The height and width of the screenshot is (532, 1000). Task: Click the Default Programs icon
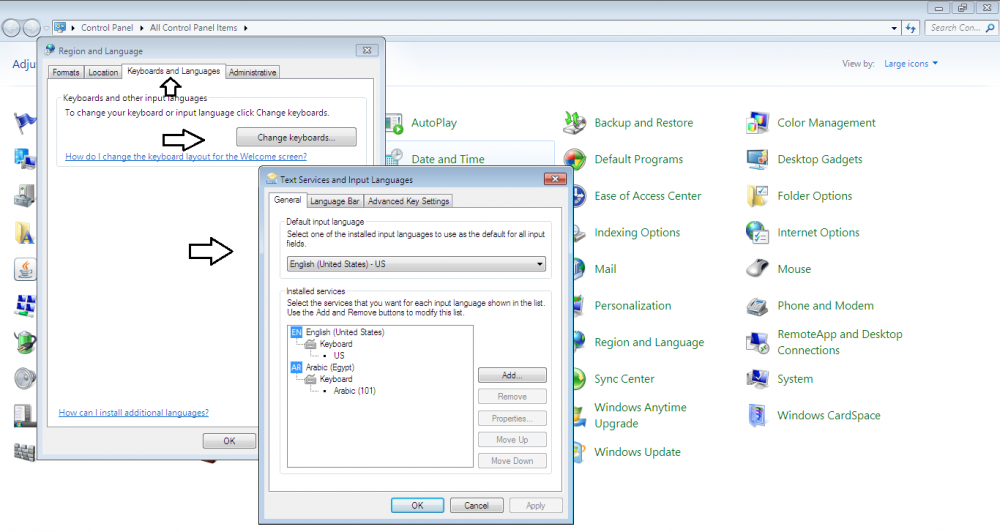point(575,159)
